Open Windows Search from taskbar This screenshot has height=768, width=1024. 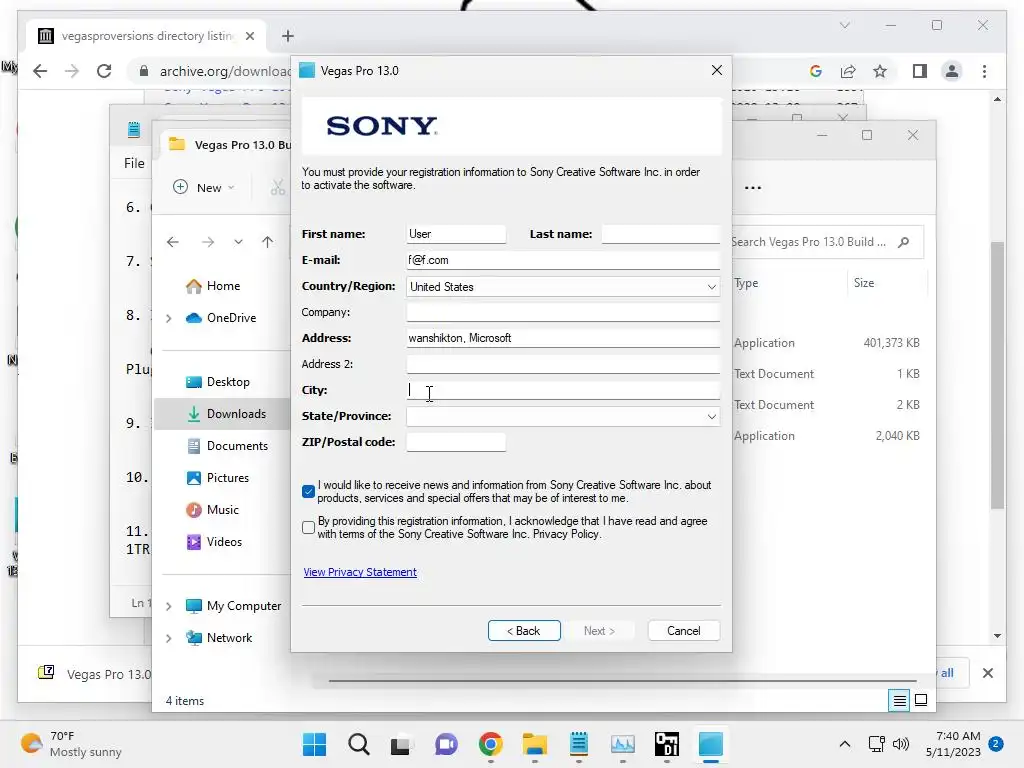coord(359,744)
